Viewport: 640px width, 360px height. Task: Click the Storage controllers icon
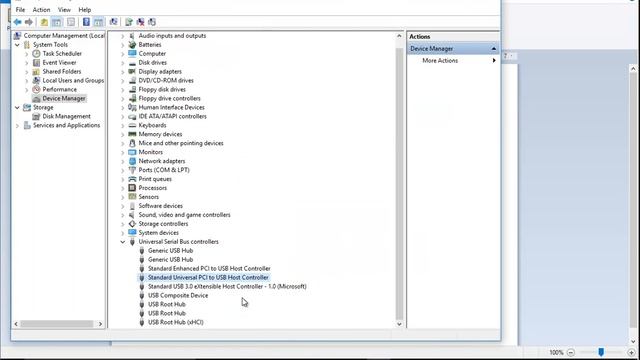(132, 224)
